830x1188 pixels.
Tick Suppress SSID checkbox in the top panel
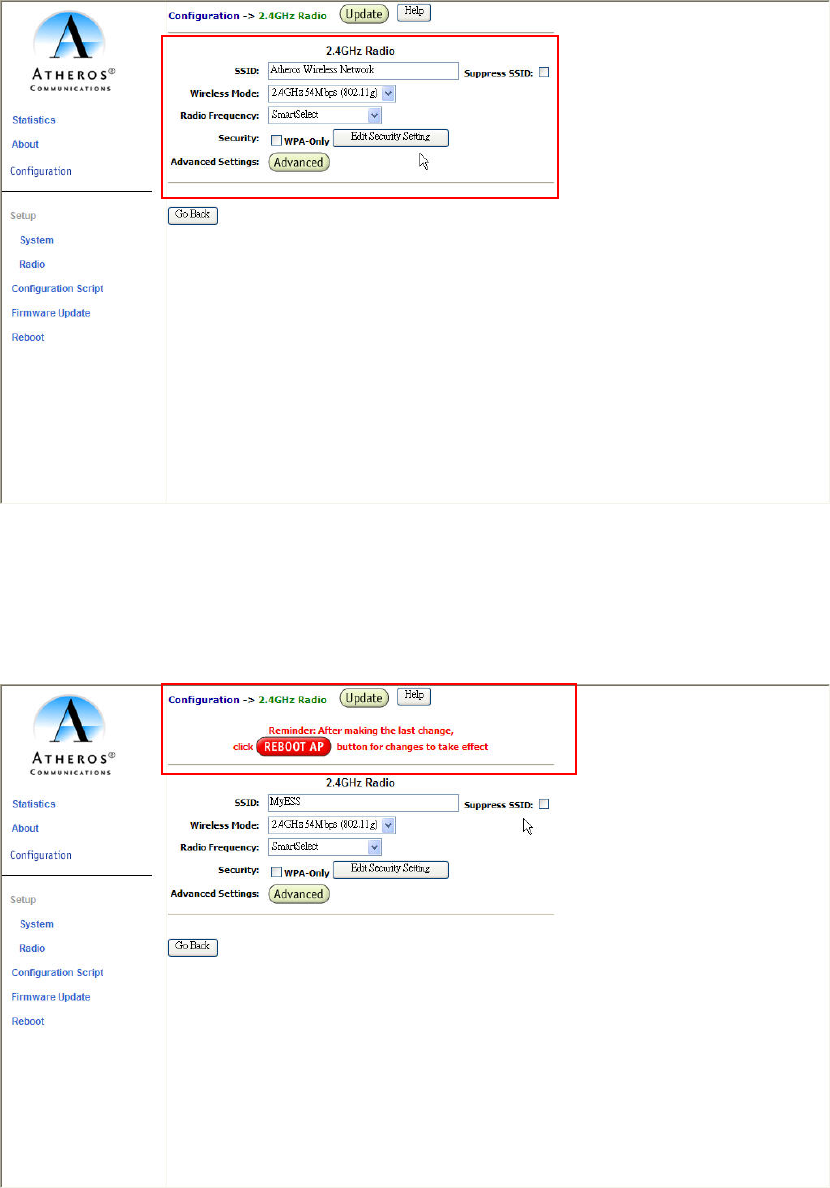(544, 73)
